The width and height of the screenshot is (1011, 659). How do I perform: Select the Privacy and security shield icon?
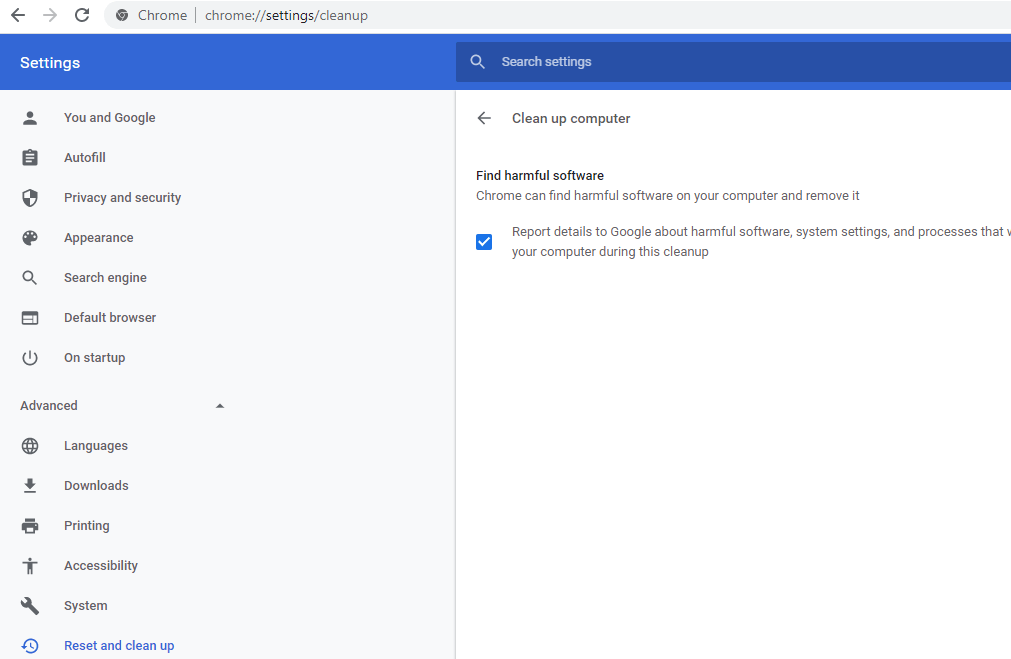tap(30, 197)
